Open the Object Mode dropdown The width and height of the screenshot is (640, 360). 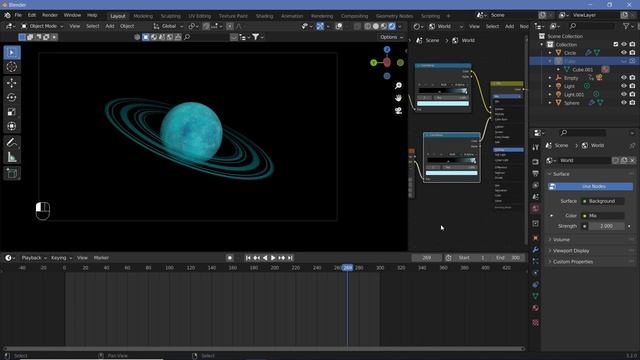coord(43,26)
